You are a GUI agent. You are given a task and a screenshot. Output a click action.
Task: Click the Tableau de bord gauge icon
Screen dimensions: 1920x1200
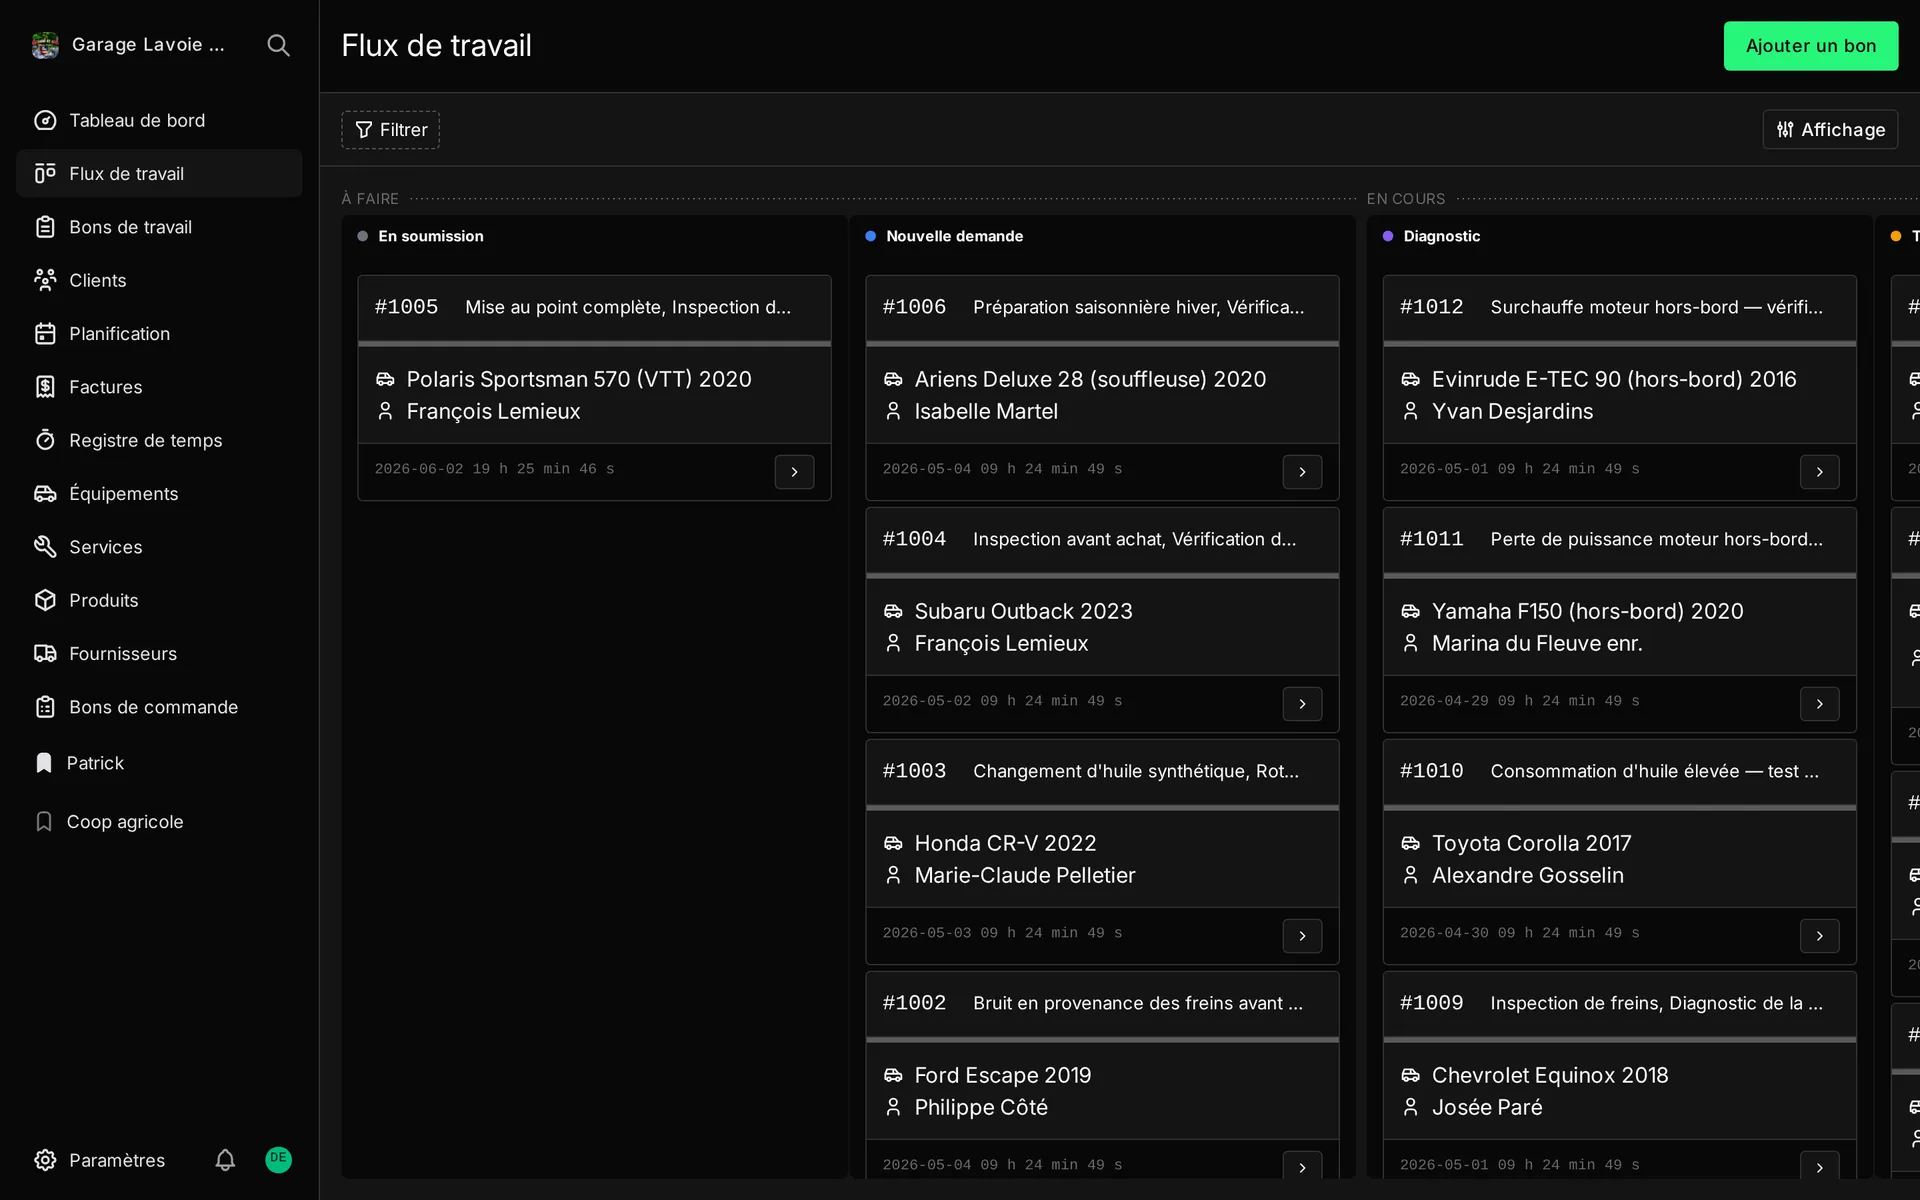[45, 121]
